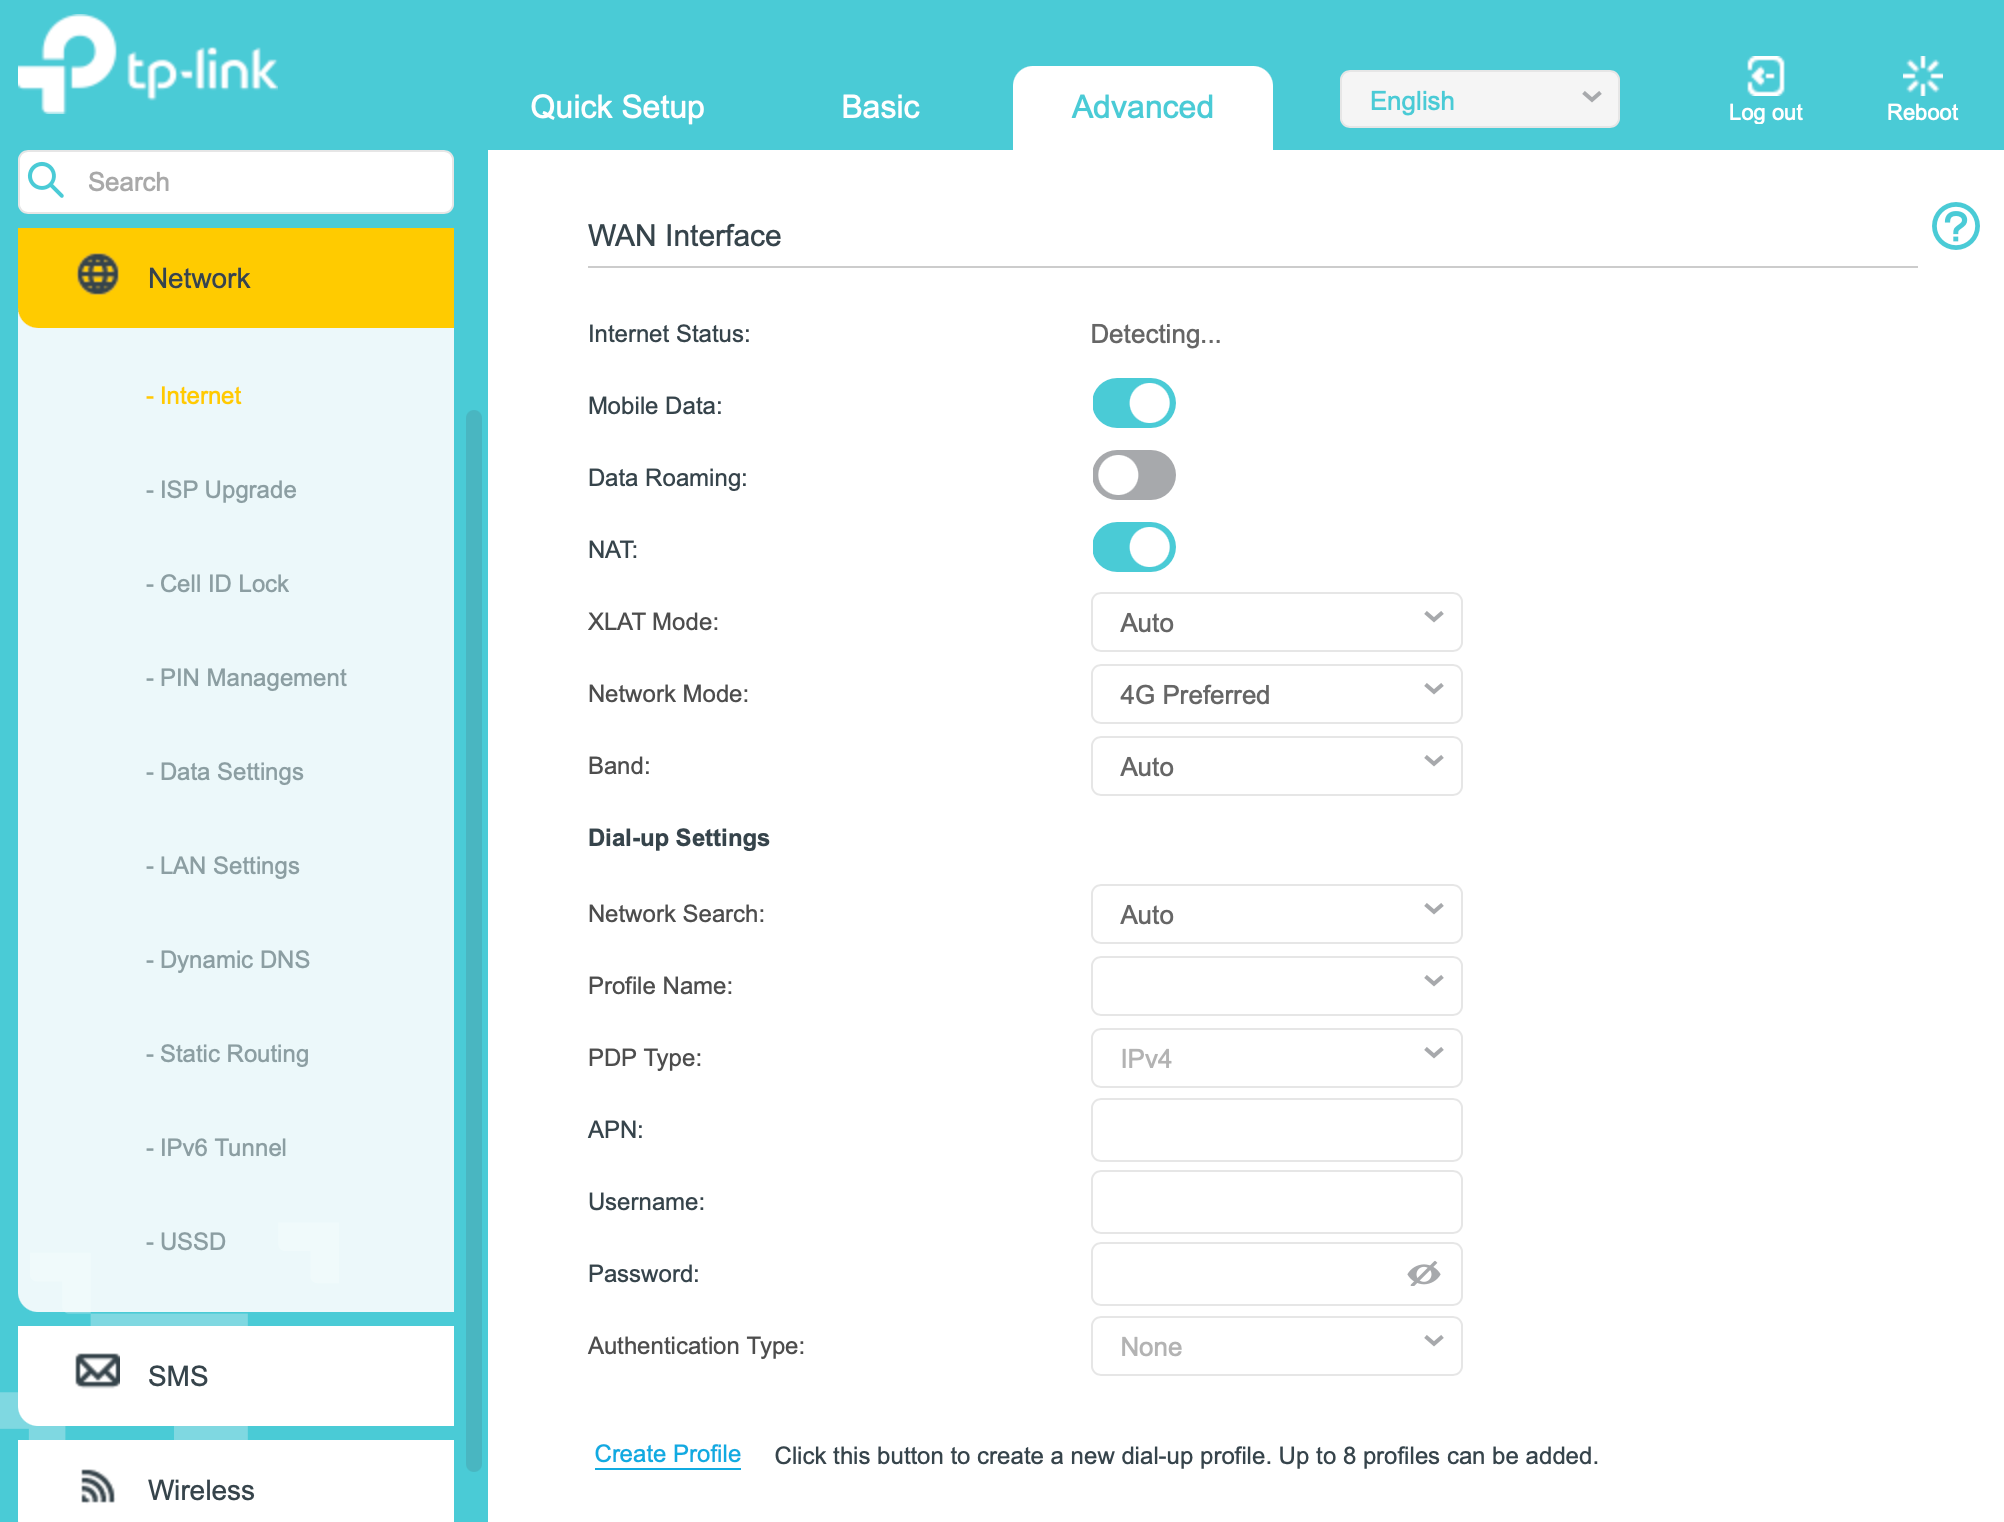Open the help question mark icon

click(x=1956, y=227)
